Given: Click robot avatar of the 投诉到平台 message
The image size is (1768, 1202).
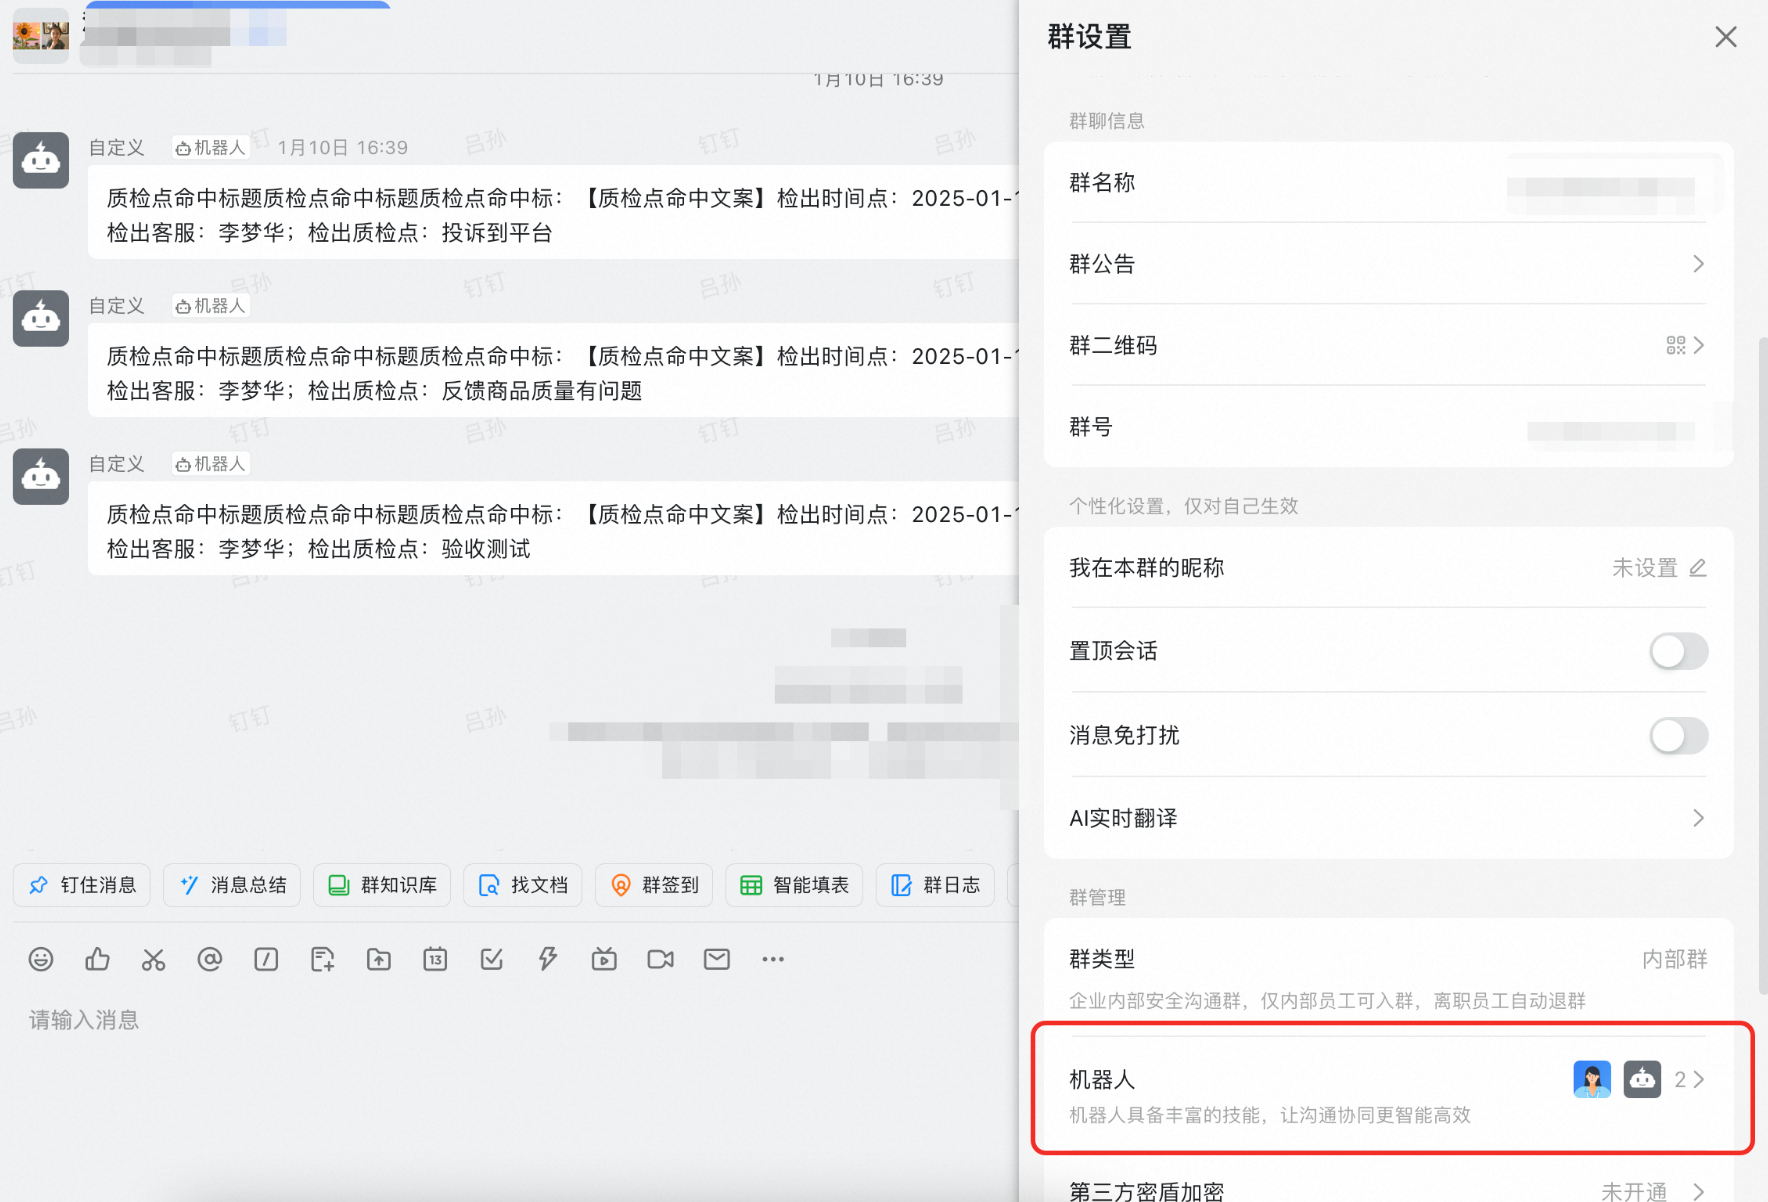Looking at the screenshot, I should coord(41,160).
